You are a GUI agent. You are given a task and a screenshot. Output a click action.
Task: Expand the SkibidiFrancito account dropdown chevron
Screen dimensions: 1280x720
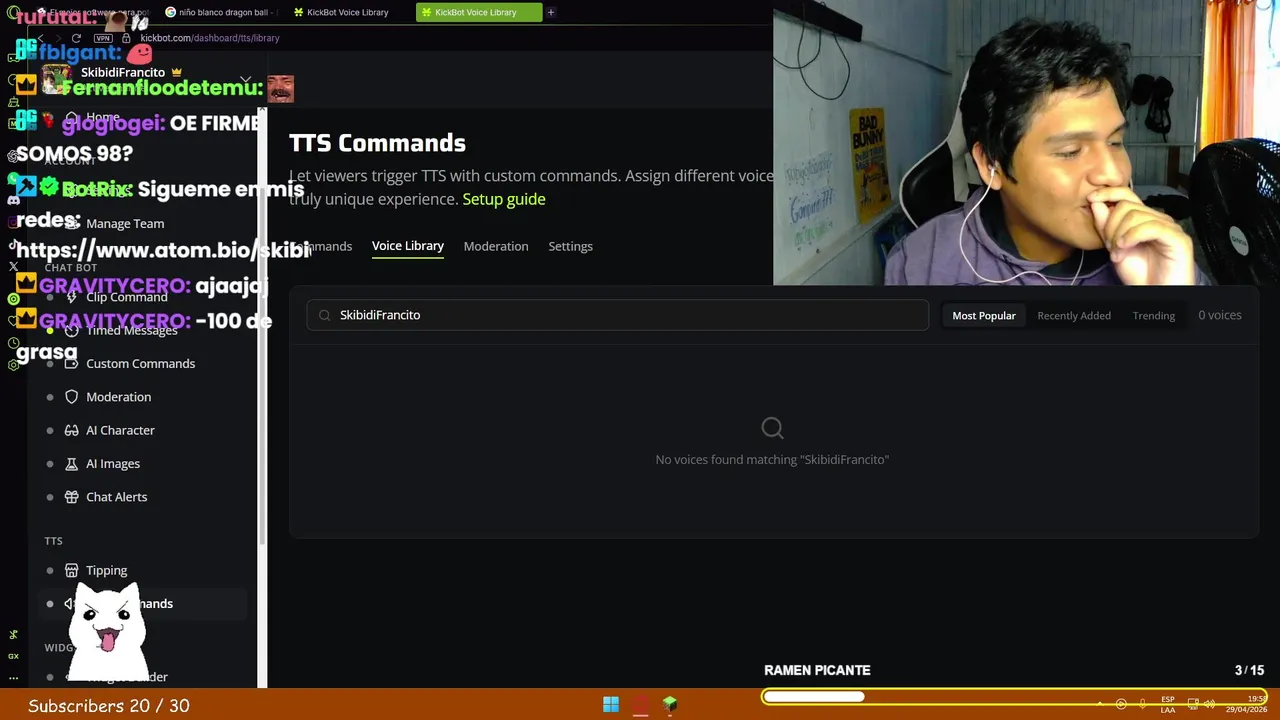[245, 79]
